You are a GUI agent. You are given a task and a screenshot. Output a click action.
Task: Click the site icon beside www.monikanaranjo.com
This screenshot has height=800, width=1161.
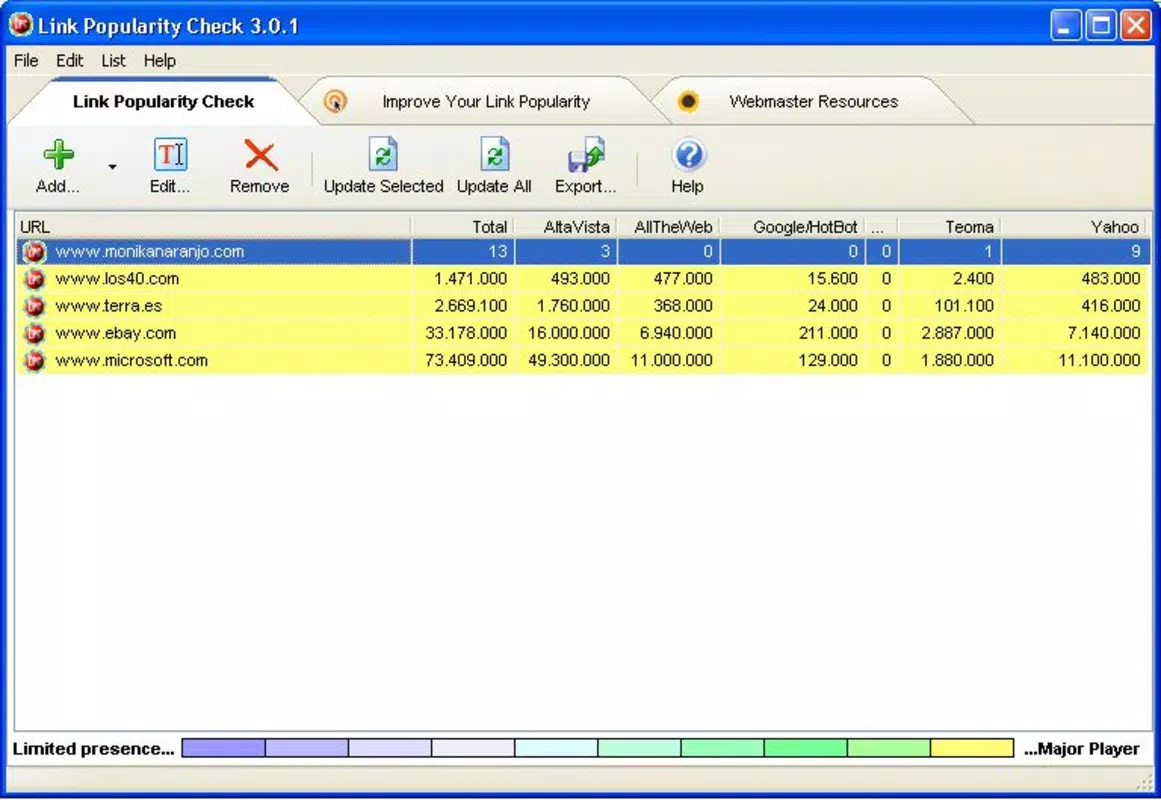34,252
